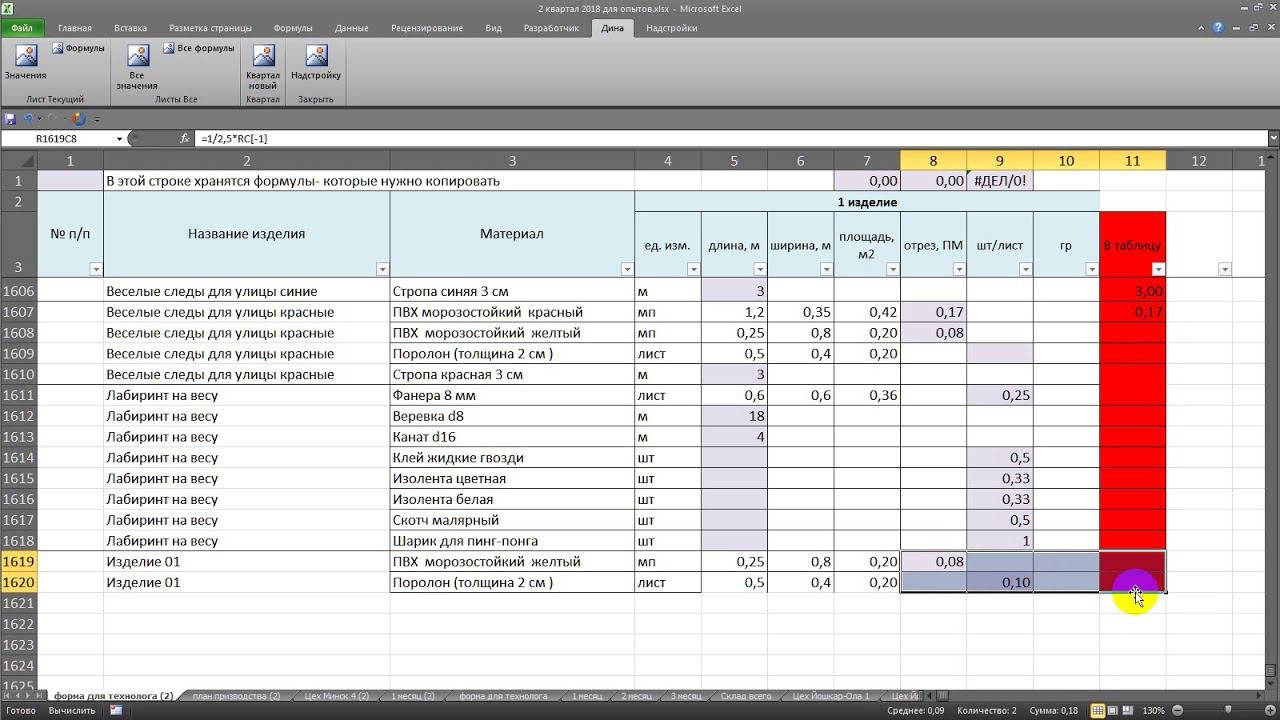Open the Name Box dropdown arrow
Screen dimensions: 1280x720
[x=120, y=139]
